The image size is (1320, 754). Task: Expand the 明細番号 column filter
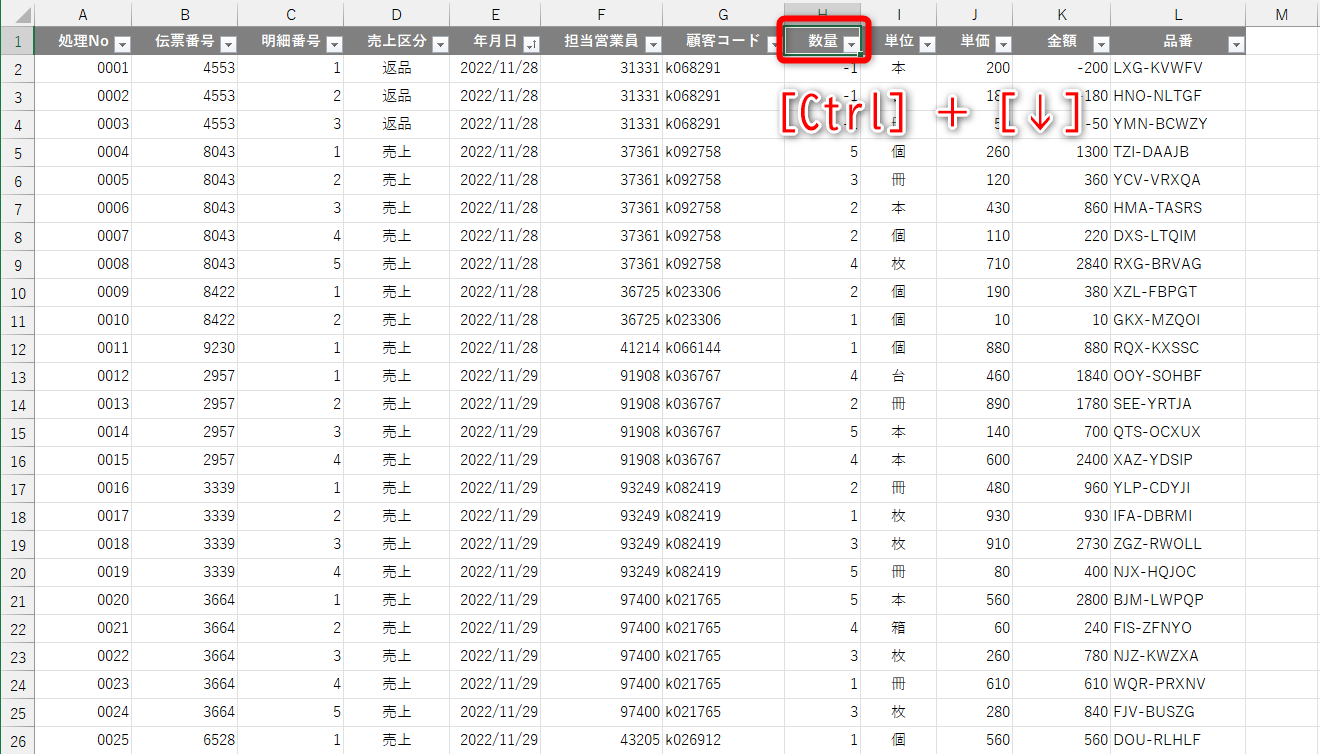(x=334, y=44)
